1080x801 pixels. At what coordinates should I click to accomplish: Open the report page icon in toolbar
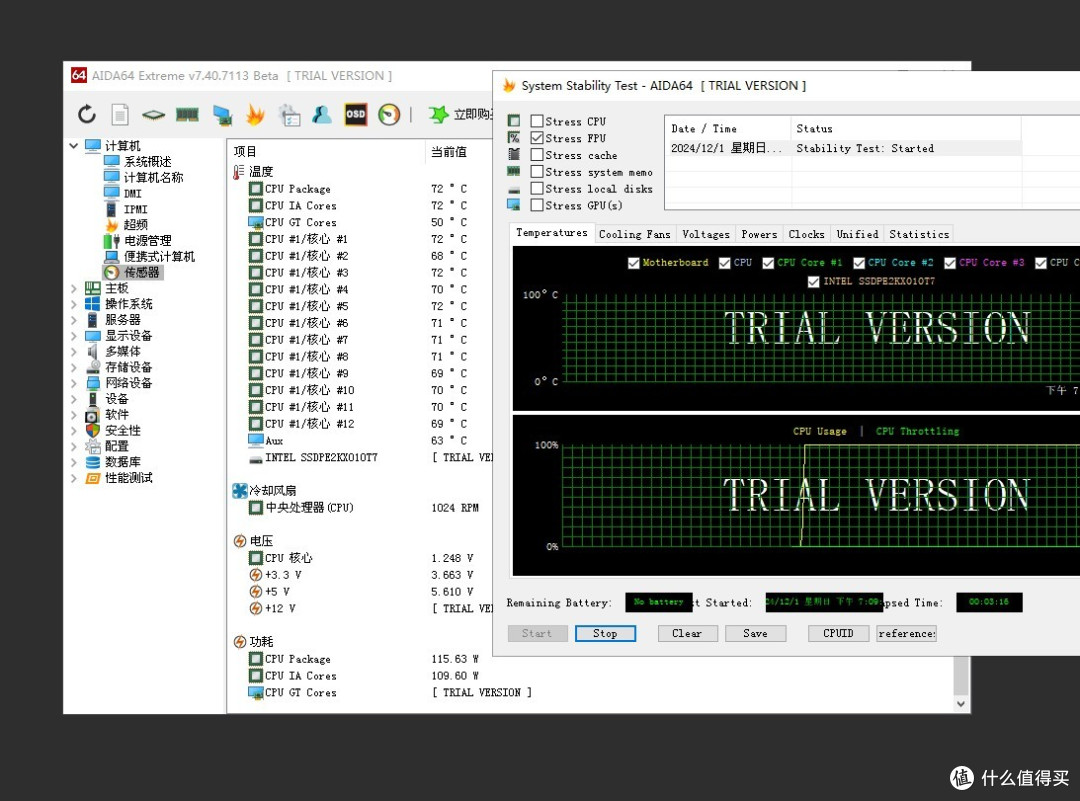[120, 114]
